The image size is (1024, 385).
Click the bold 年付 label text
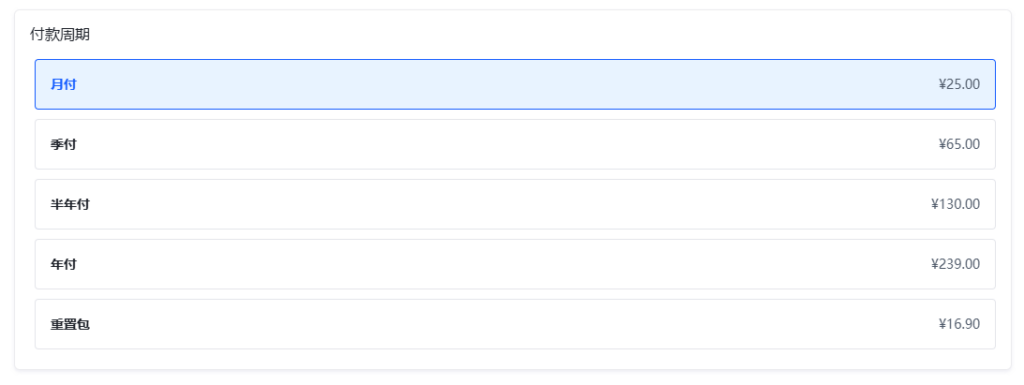click(x=63, y=264)
